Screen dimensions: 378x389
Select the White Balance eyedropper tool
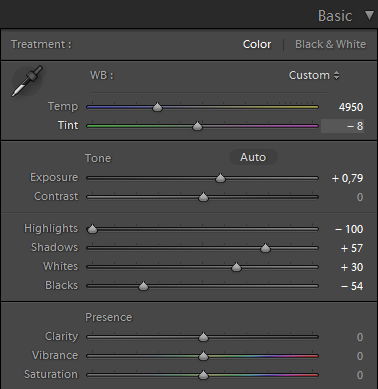click(27, 81)
